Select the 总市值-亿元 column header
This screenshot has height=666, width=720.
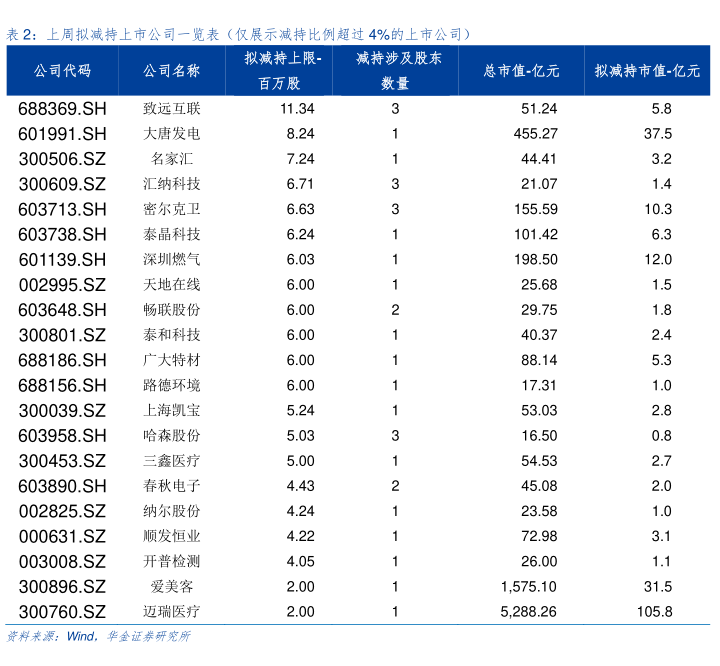521,71
